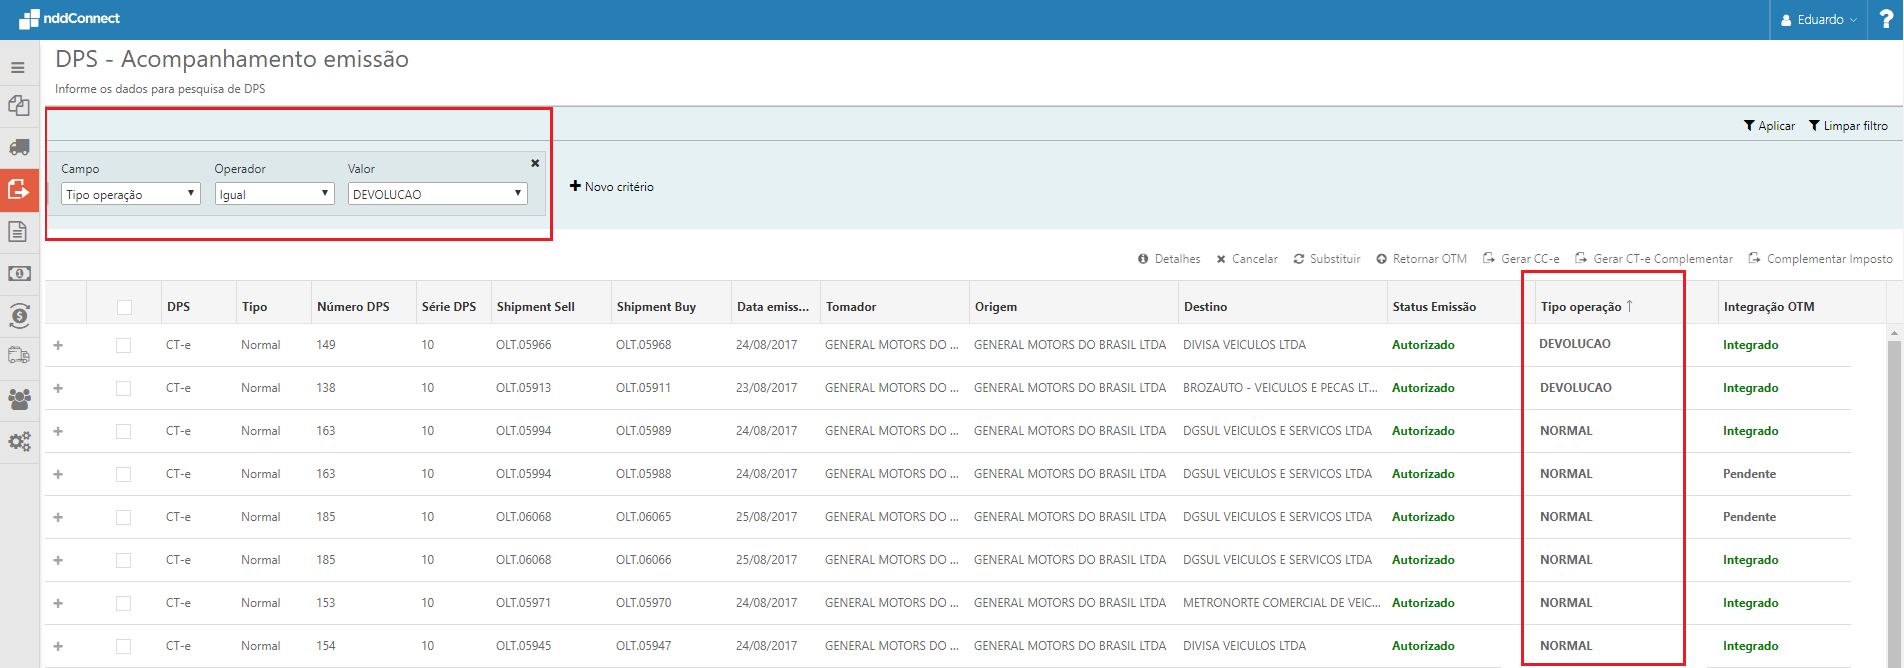Image resolution: width=1904 pixels, height=668 pixels.
Task: Expand the row with Shipment Sell OLT.05966
Action: pos(58,345)
